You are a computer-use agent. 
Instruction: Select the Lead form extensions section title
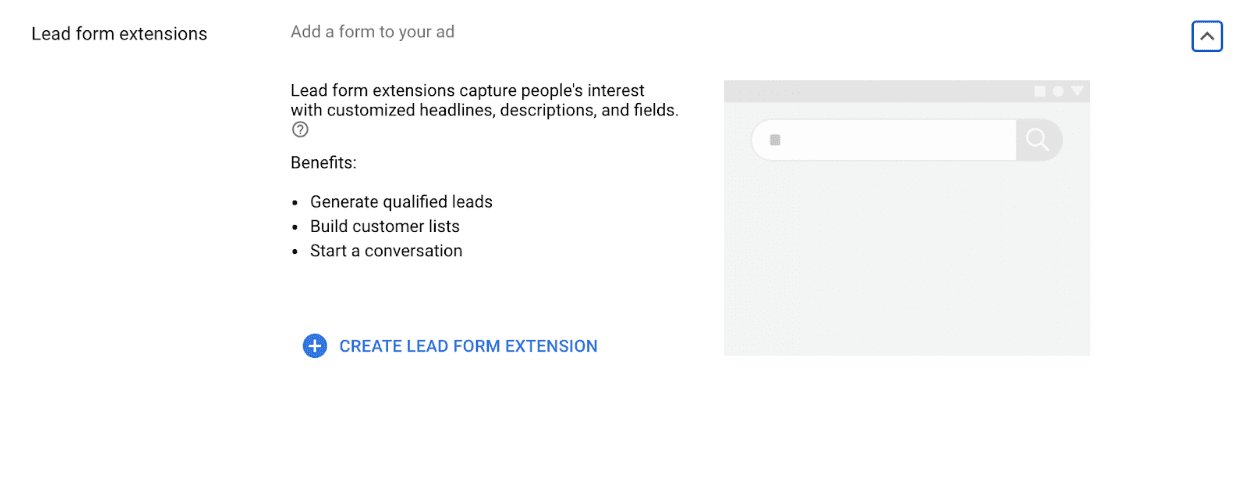(119, 34)
